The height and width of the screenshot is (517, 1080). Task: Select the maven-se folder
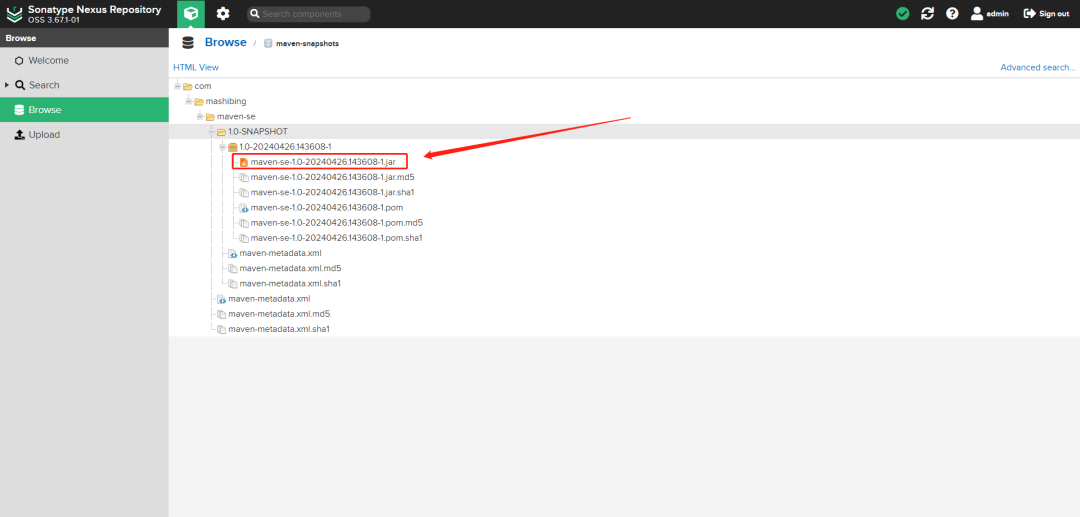click(x=236, y=116)
